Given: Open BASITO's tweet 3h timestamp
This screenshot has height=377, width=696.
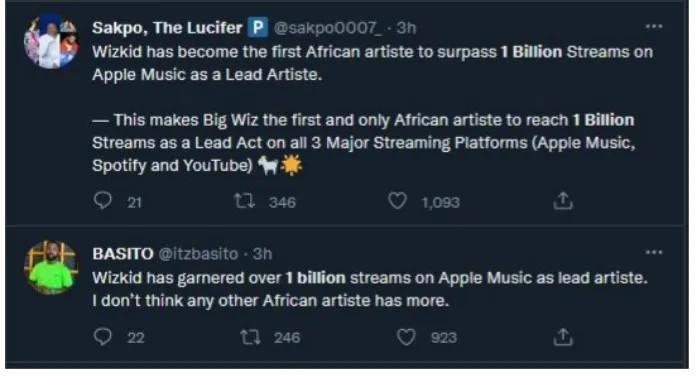Looking at the screenshot, I should 262,254.
